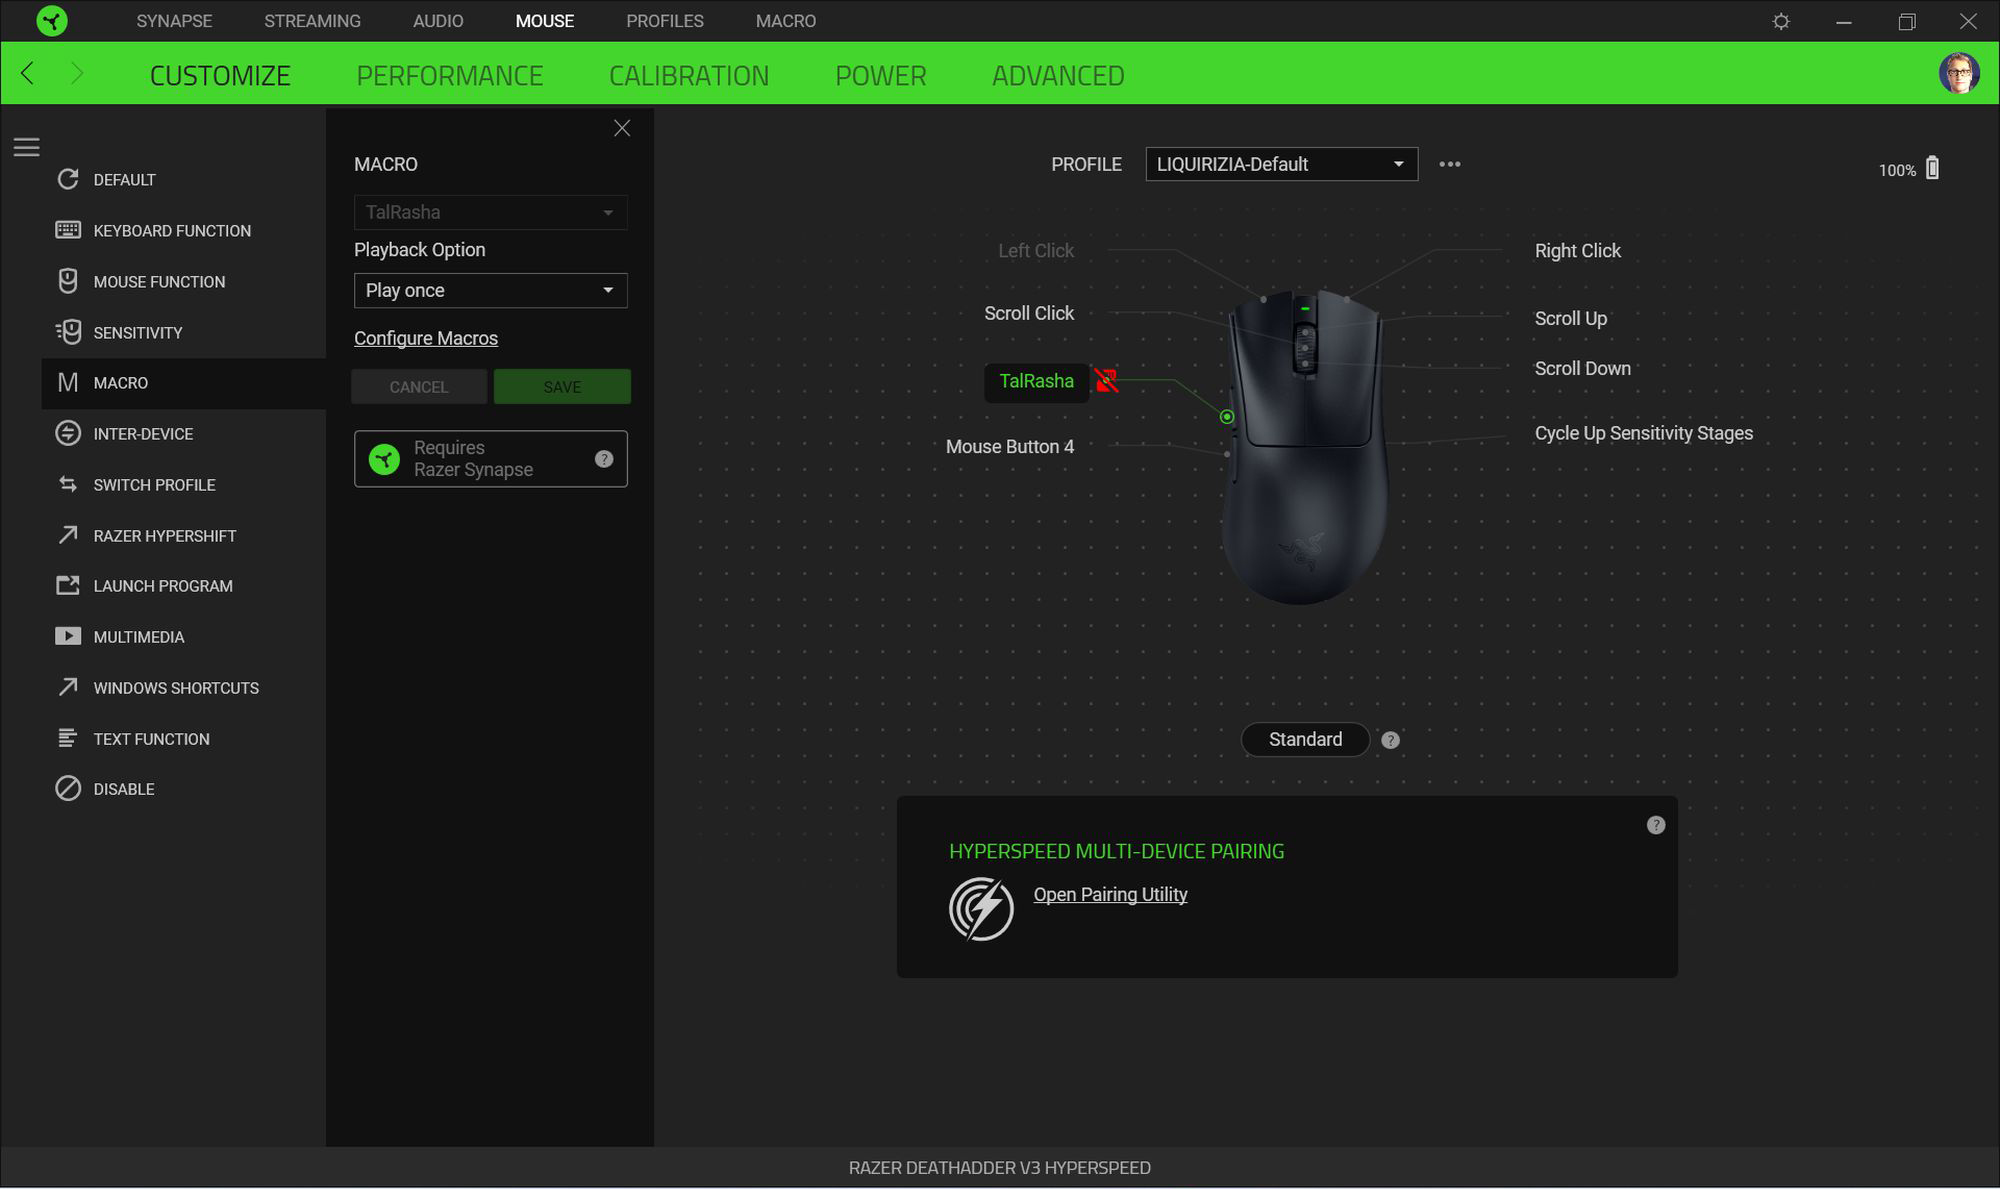Select the Sensitivity icon in sidebar

click(x=68, y=332)
